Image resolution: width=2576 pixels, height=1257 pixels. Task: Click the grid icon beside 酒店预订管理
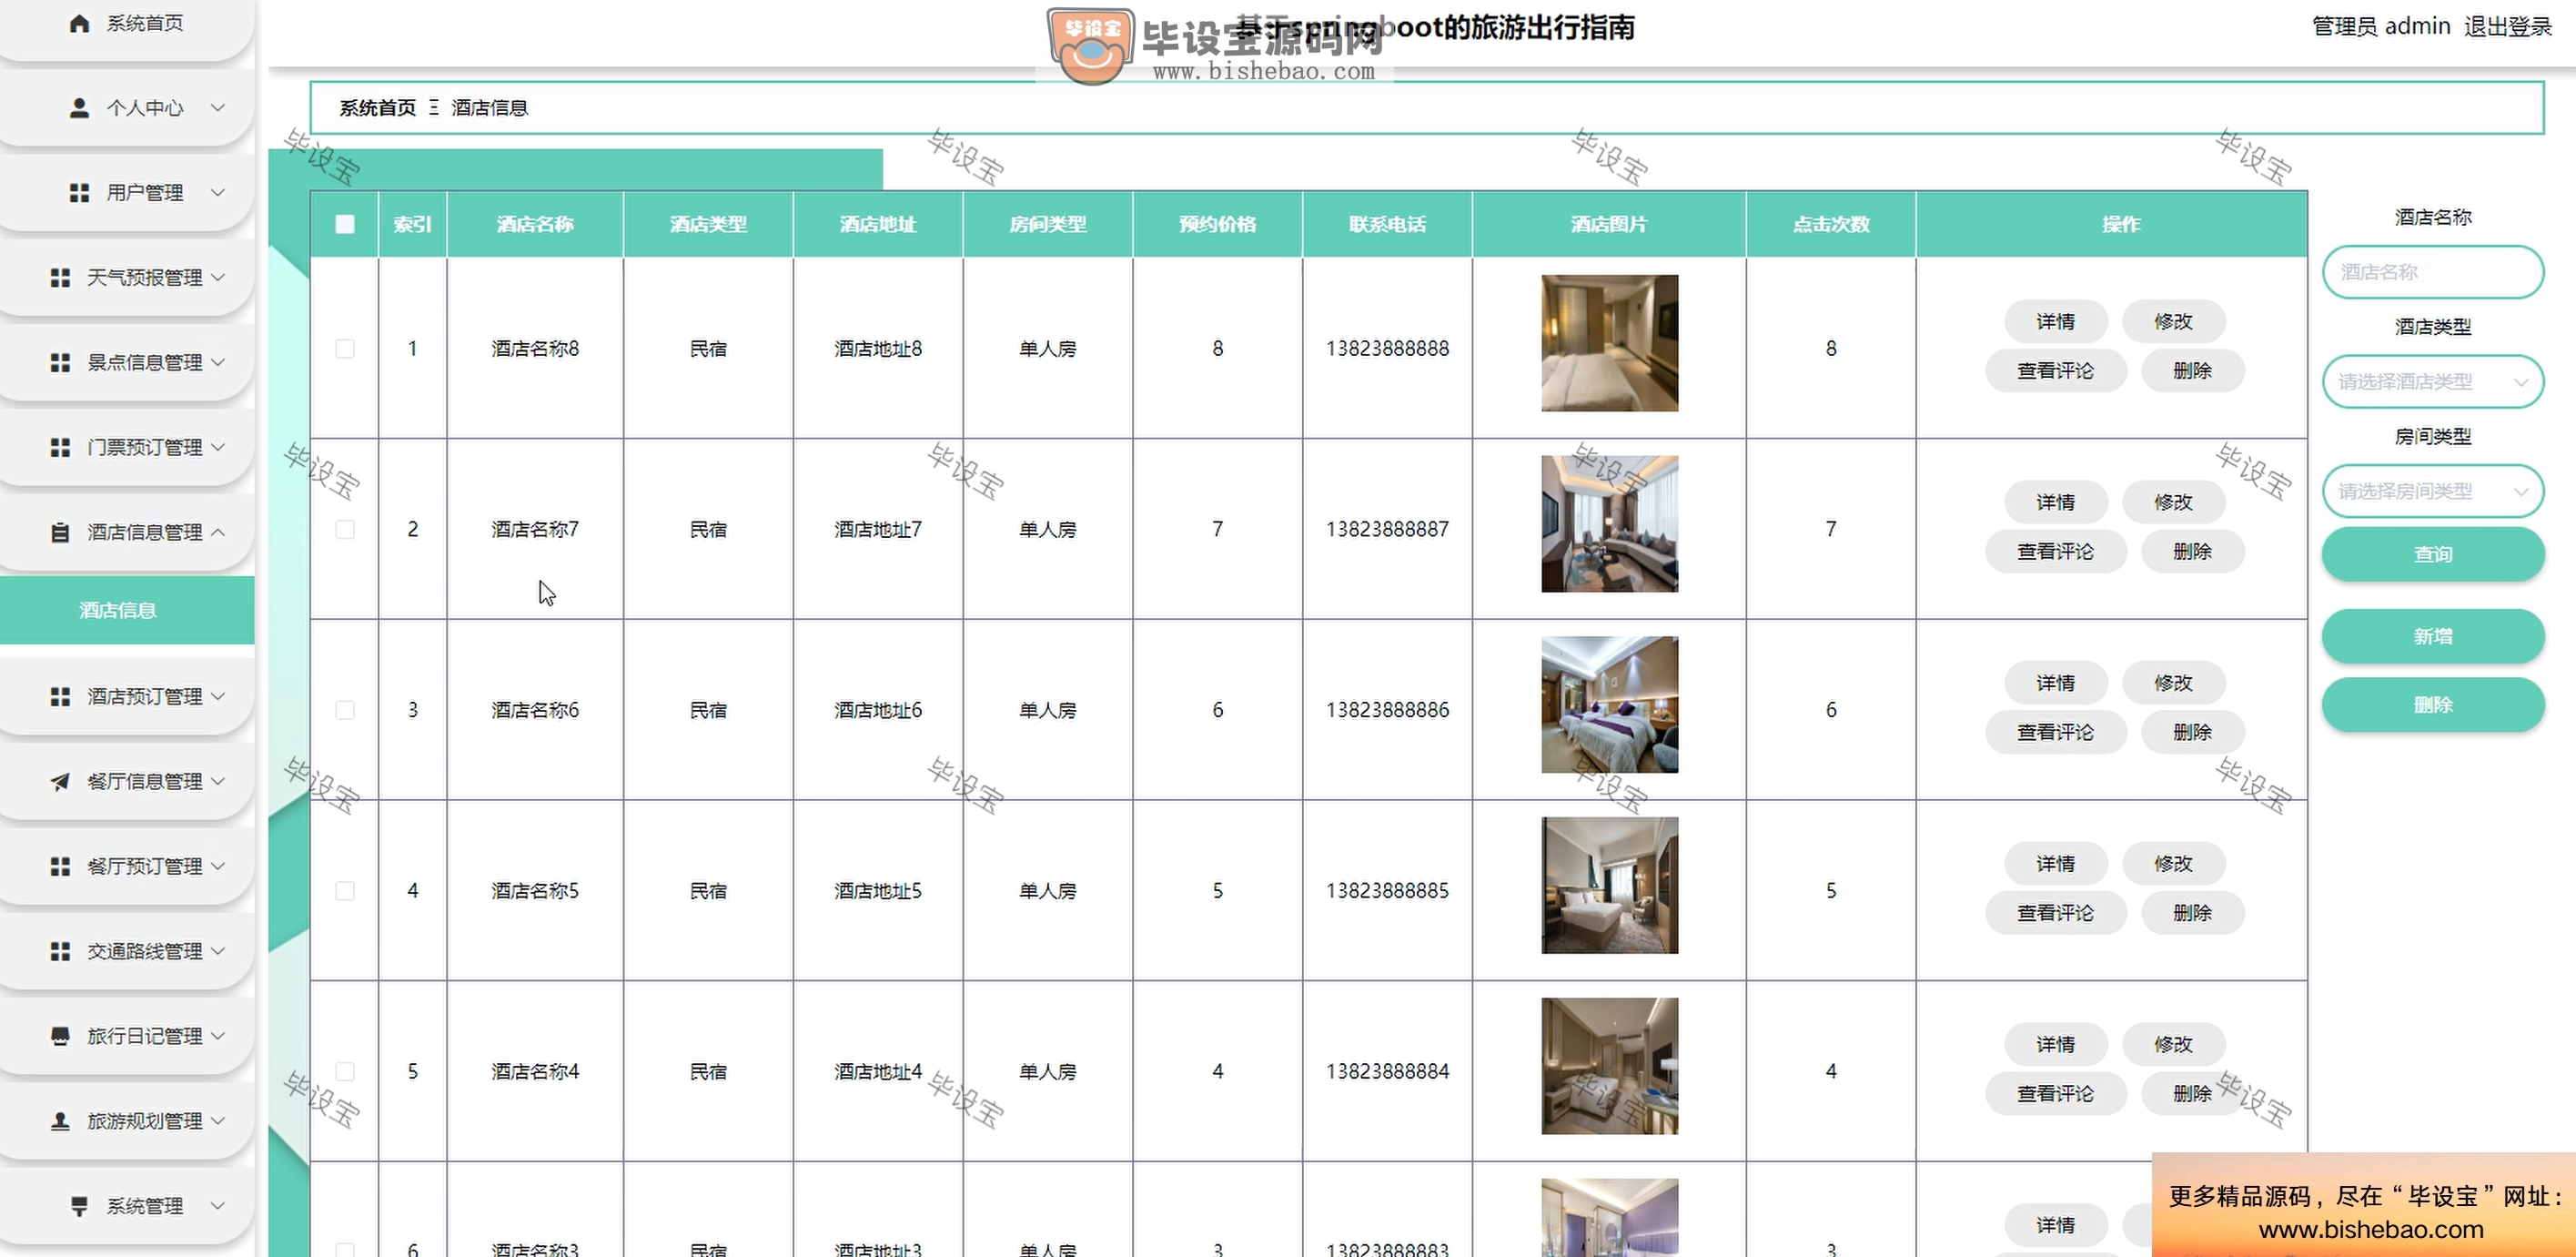click(x=60, y=696)
